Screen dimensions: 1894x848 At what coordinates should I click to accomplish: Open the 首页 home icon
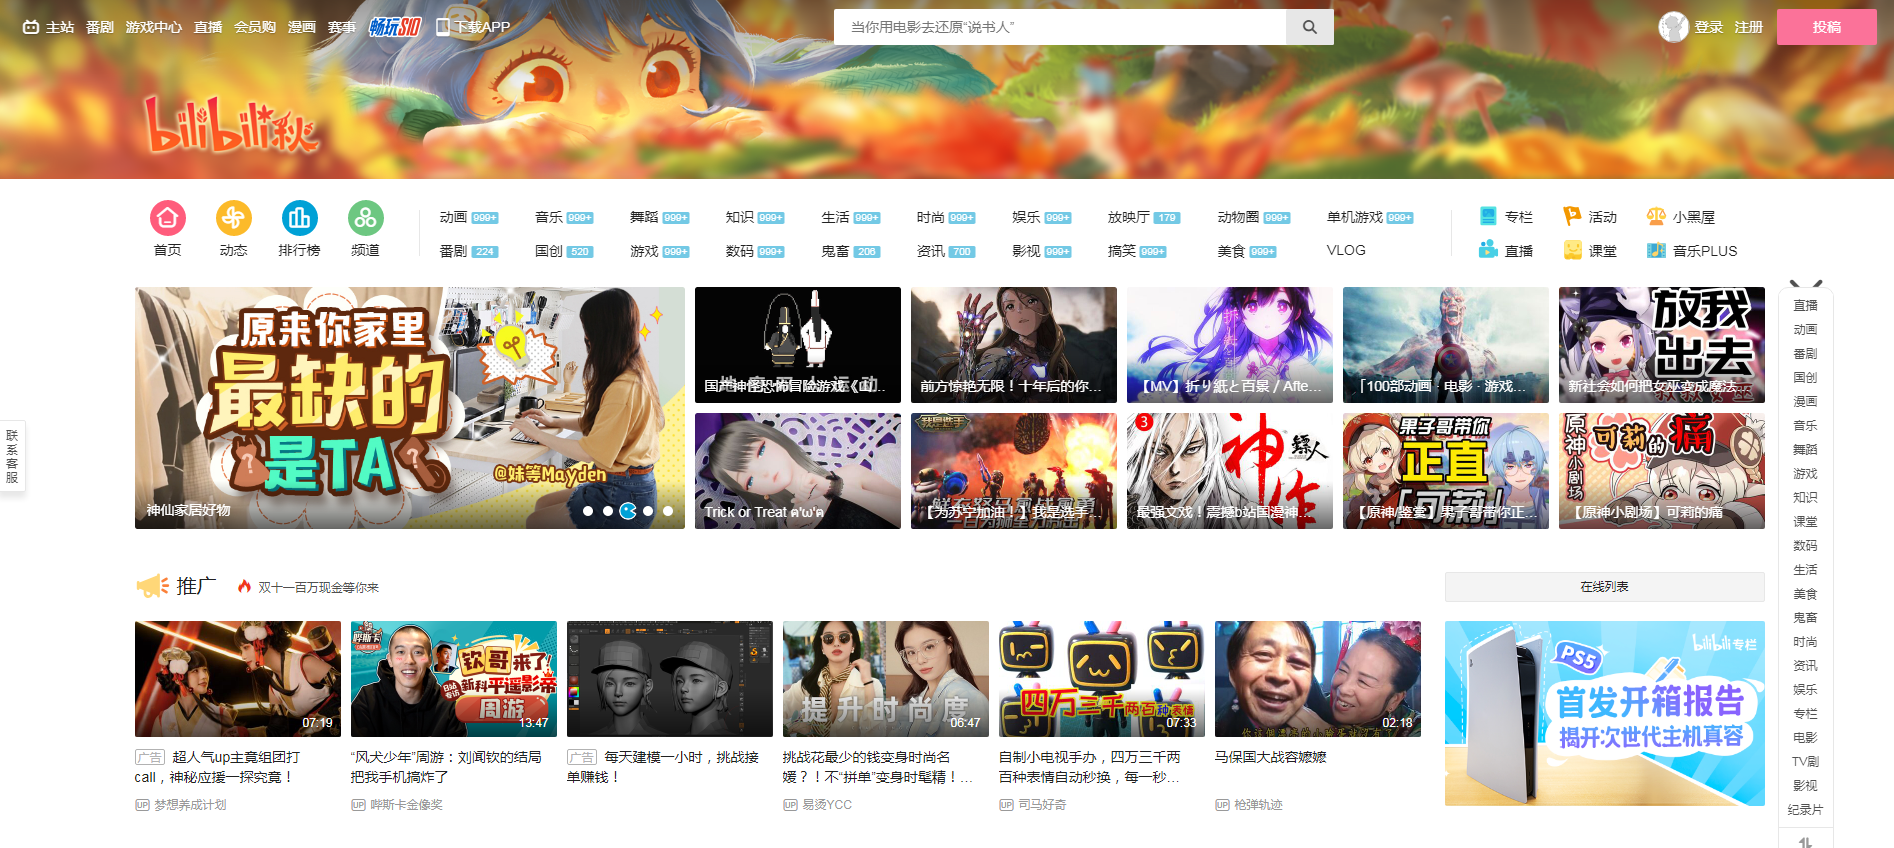point(167,218)
